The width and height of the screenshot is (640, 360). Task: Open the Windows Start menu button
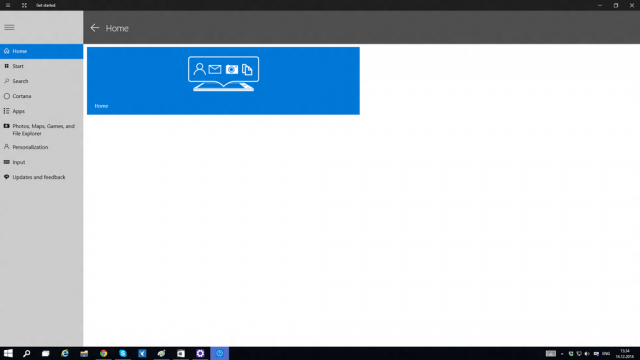coord(8,353)
